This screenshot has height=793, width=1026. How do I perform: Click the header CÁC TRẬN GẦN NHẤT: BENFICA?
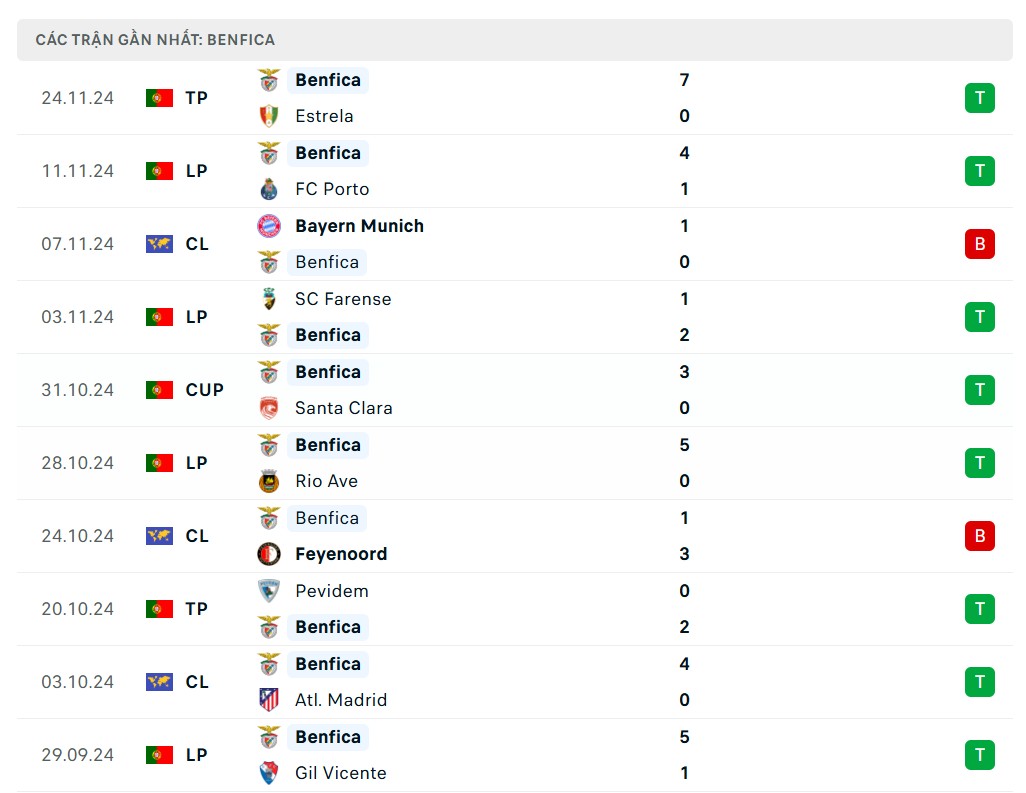154,39
